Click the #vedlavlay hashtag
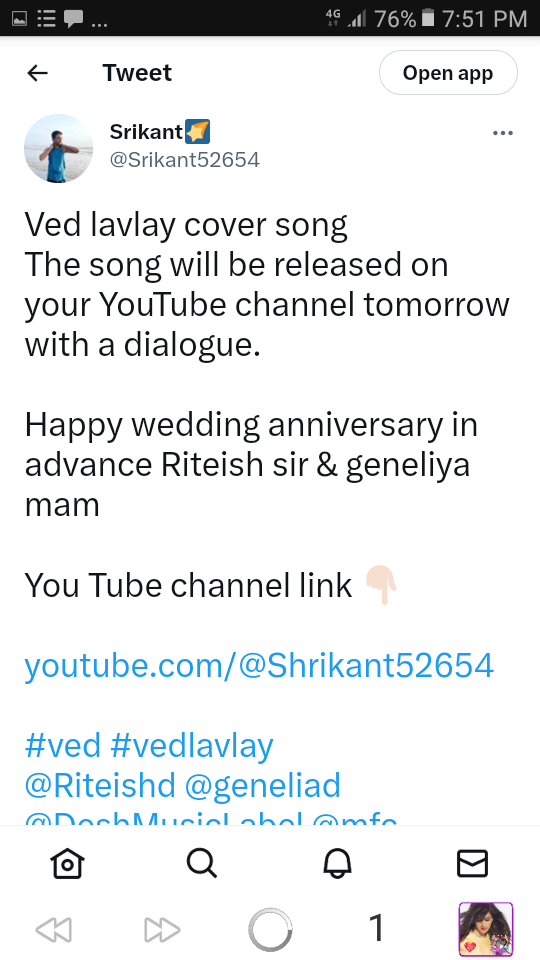Viewport: 540px width, 960px height. 192,746
